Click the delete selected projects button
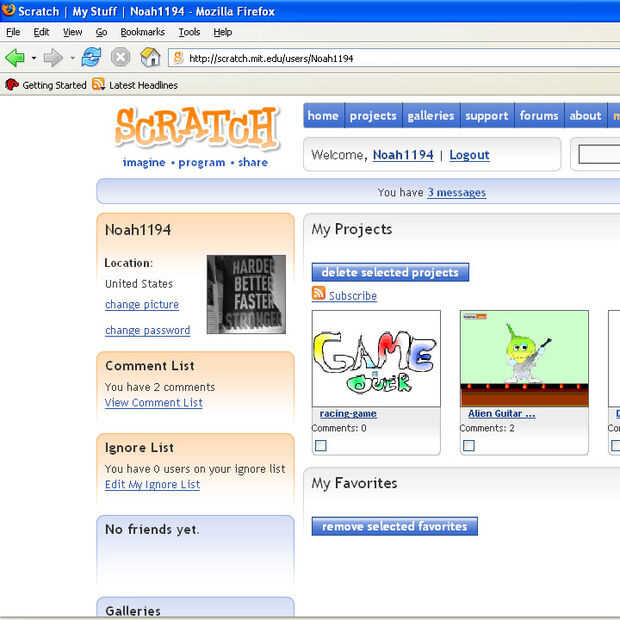The height and width of the screenshot is (620, 620). [x=390, y=272]
